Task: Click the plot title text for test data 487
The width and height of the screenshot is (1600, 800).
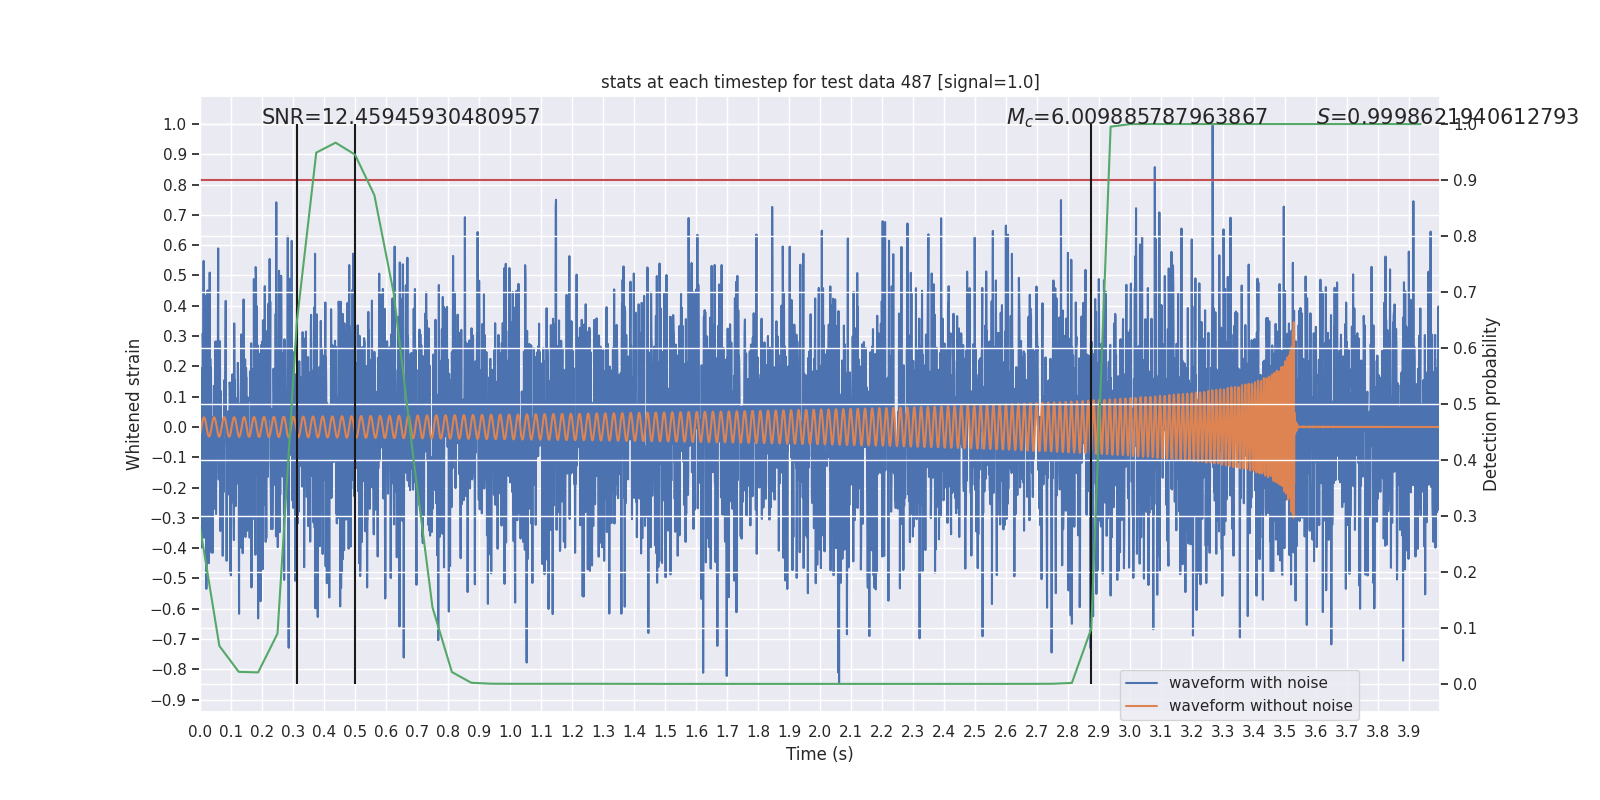Action: [820, 82]
